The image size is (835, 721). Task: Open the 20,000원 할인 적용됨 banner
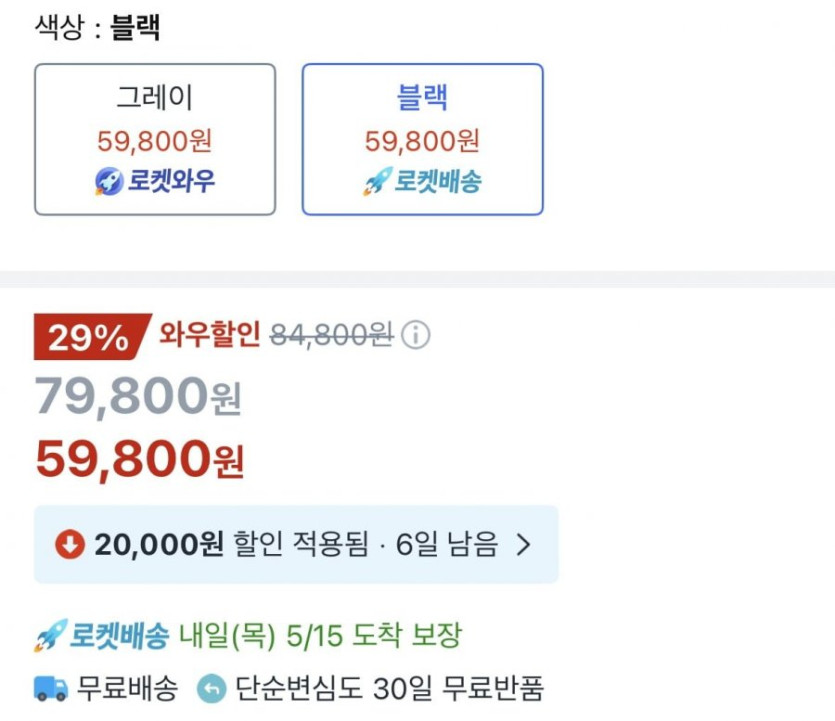point(296,545)
